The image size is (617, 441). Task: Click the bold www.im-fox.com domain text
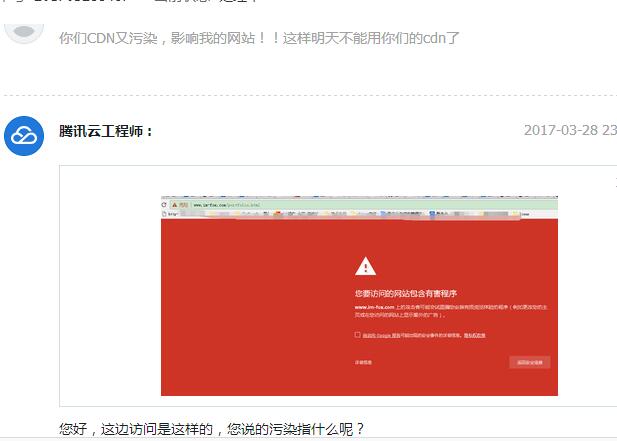click(x=375, y=307)
